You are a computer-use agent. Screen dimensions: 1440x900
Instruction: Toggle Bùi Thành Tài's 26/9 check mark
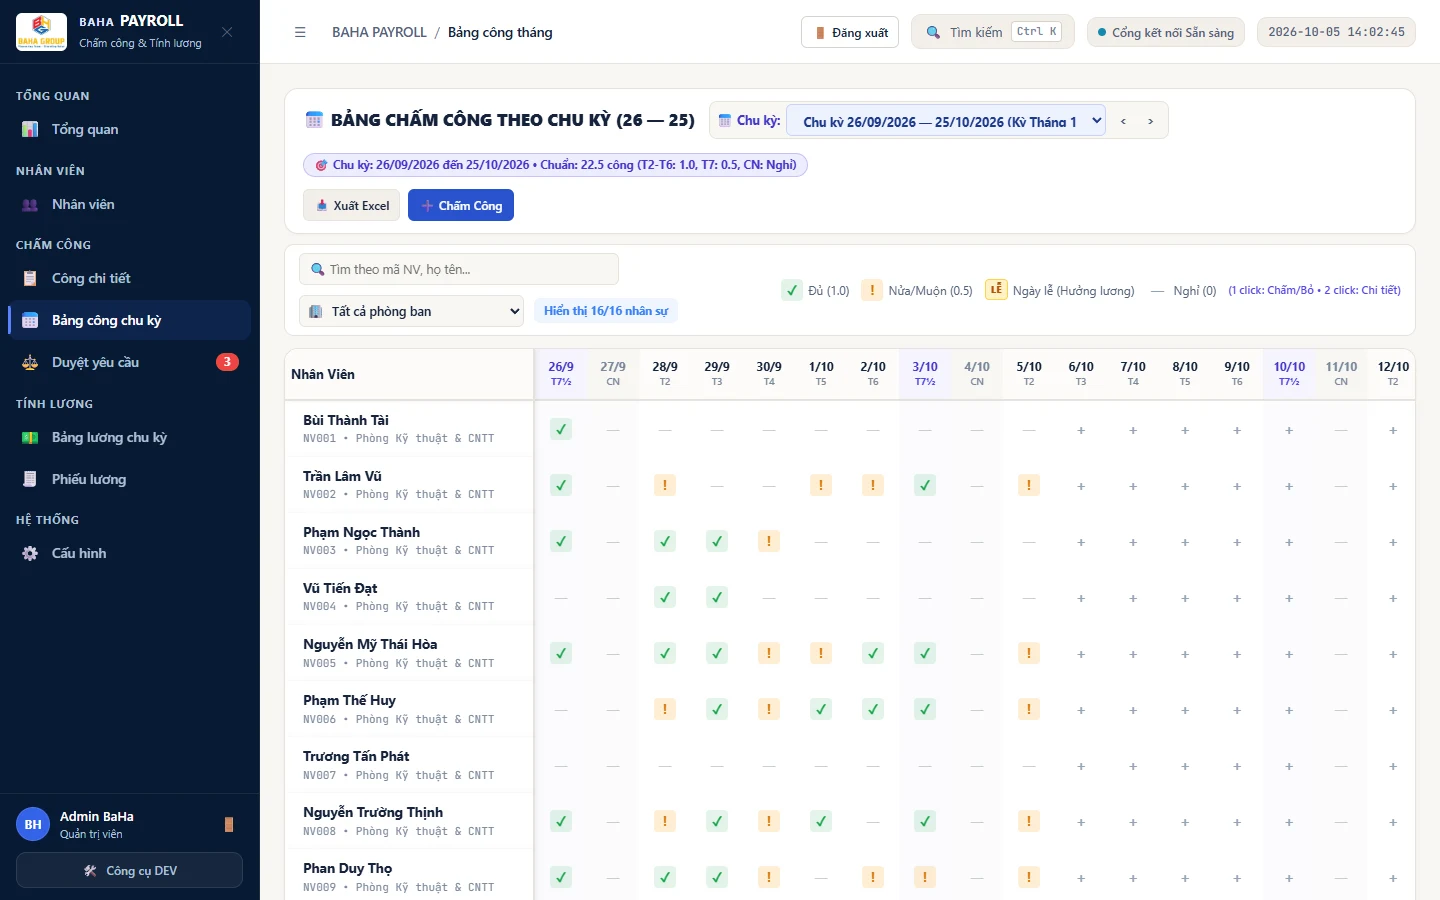pyautogui.click(x=561, y=430)
